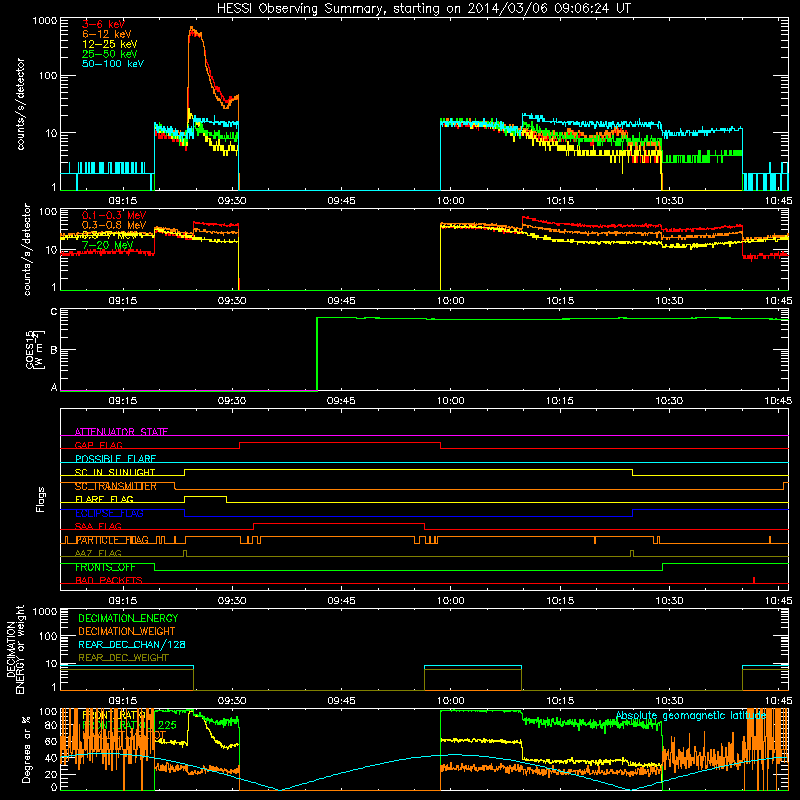The image size is (800, 800).
Task: Select the vertical Flags axis label
Action: pos(41,499)
